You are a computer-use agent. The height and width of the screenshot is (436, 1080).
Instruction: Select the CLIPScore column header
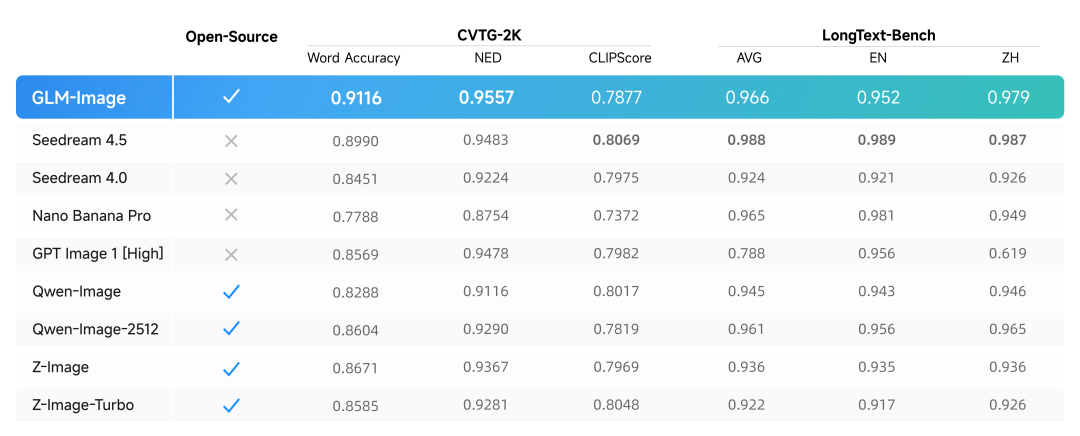[x=620, y=58]
